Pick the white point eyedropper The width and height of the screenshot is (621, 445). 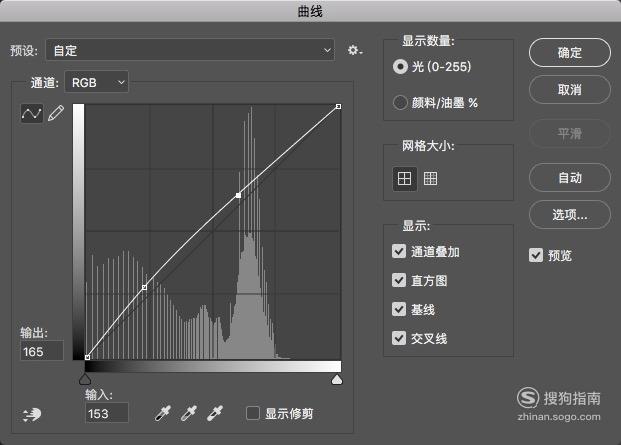click(215, 413)
